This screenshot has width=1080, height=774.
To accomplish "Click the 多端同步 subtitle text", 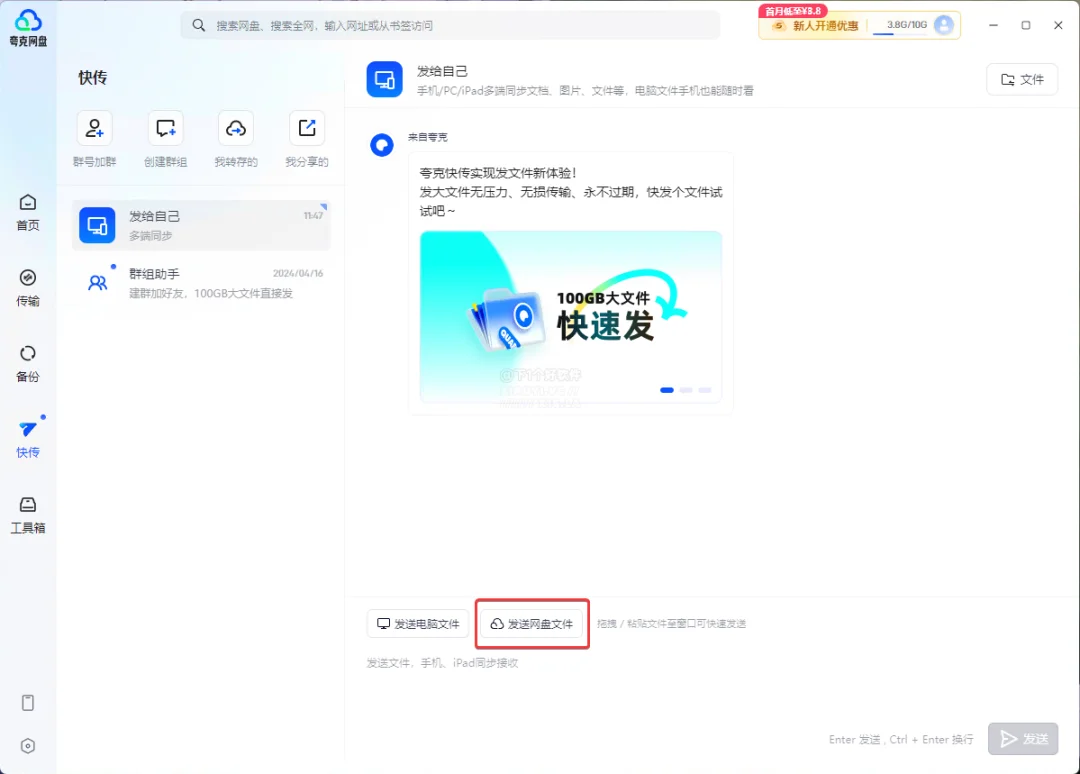I will 151,236.
